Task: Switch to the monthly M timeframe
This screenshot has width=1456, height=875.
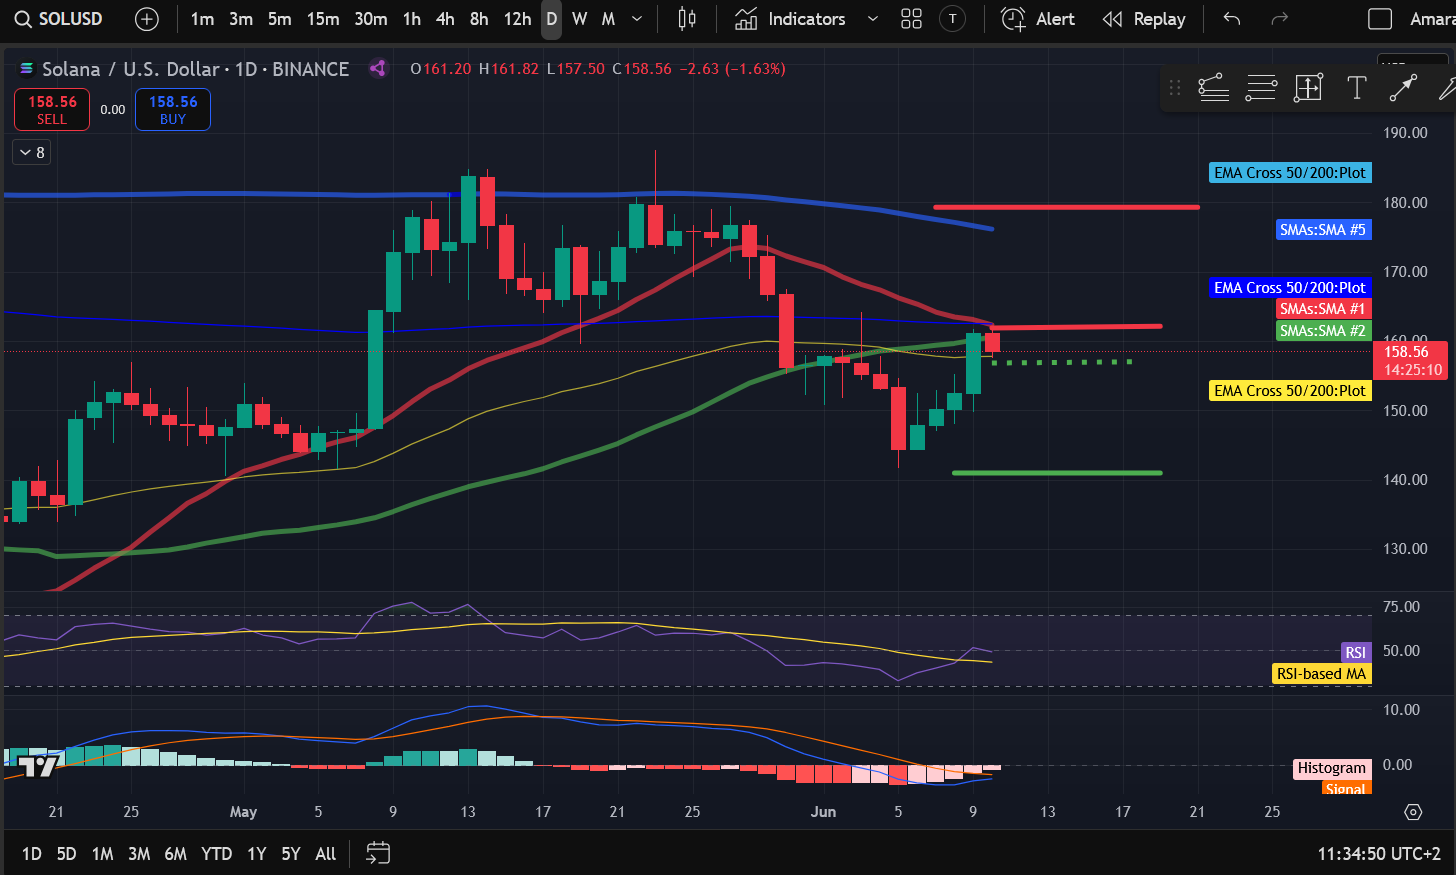Action: tap(608, 19)
